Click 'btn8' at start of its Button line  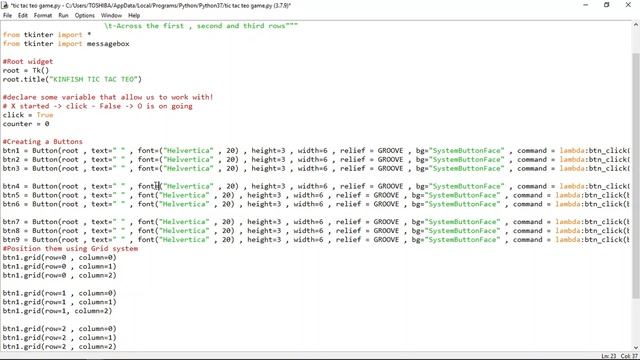(x=11, y=231)
